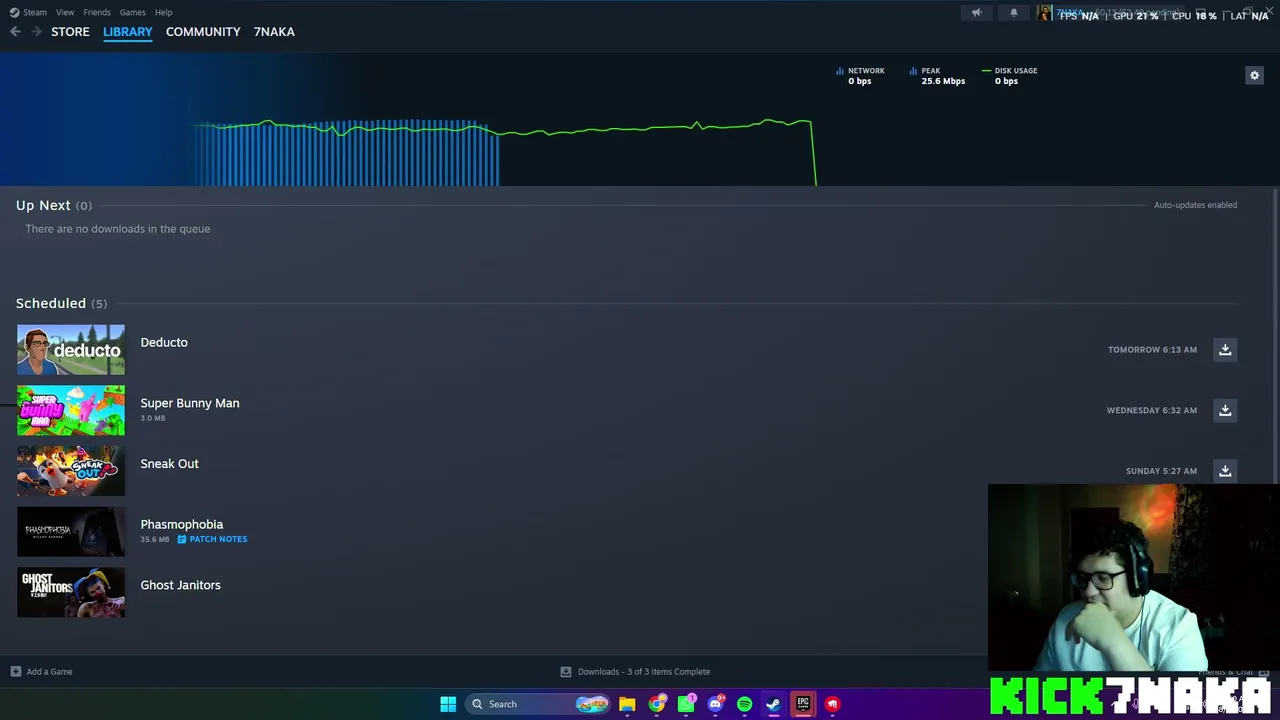Image resolution: width=1280 pixels, height=720 pixels.
Task: Click the Sneak Out thumbnail
Action: point(71,471)
